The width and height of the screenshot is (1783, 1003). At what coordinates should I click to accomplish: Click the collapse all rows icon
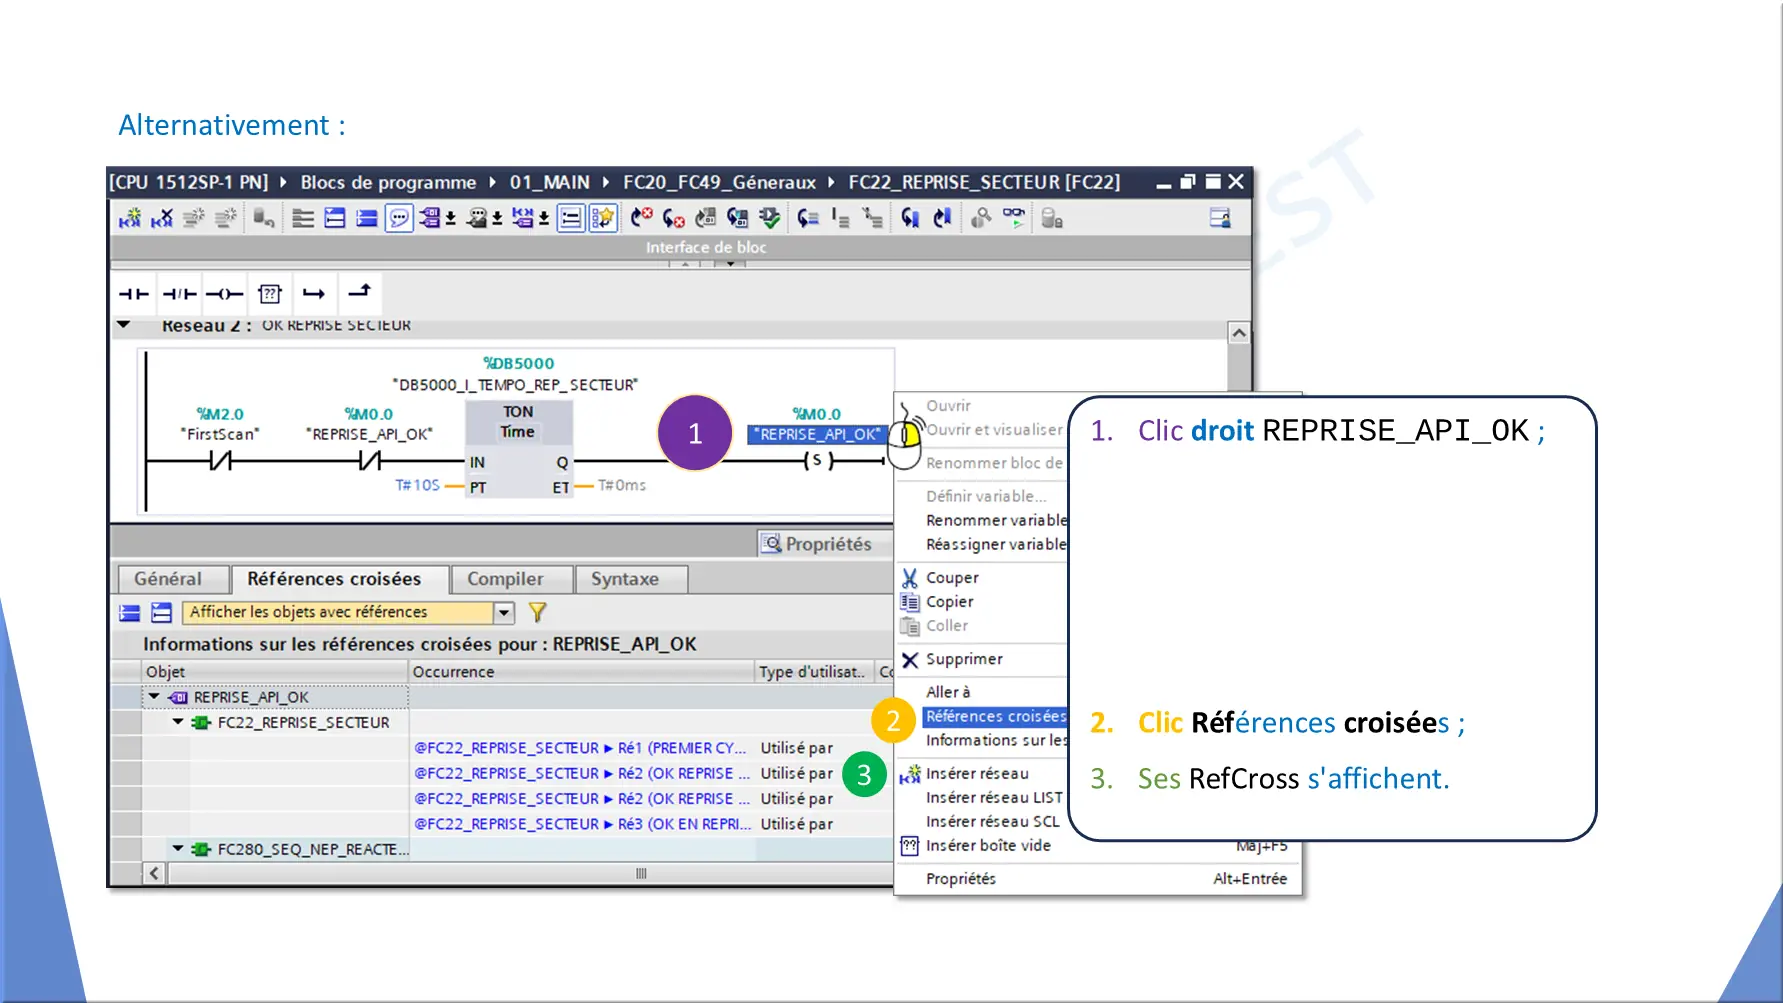click(130, 612)
